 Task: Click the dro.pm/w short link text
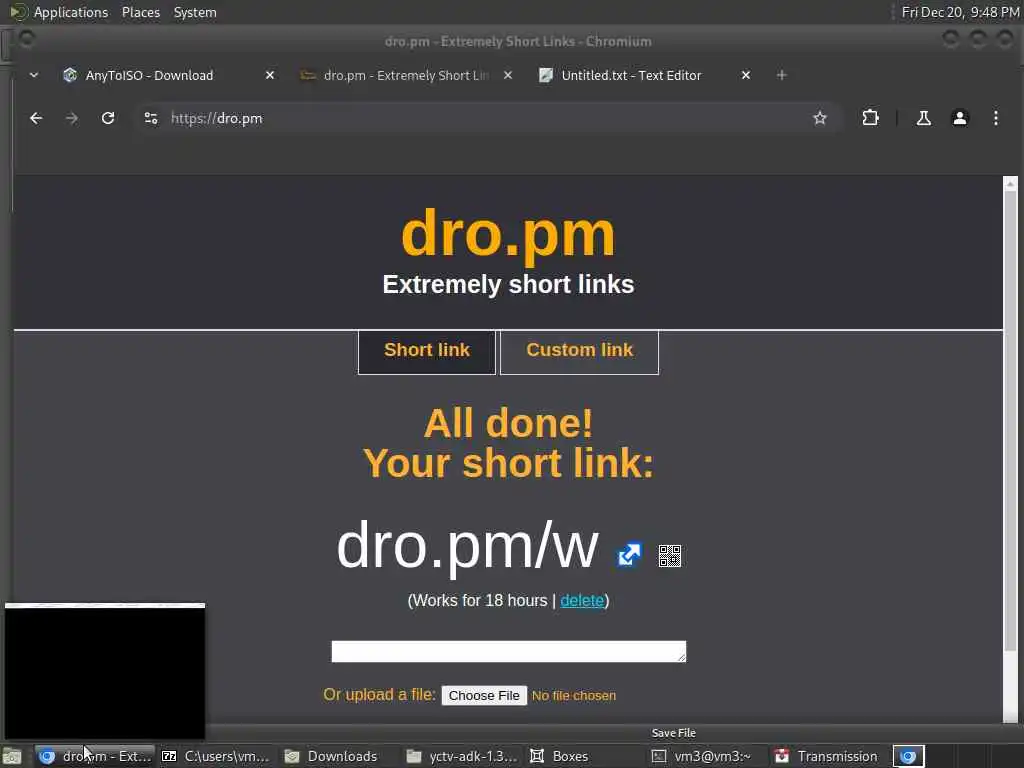(467, 547)
